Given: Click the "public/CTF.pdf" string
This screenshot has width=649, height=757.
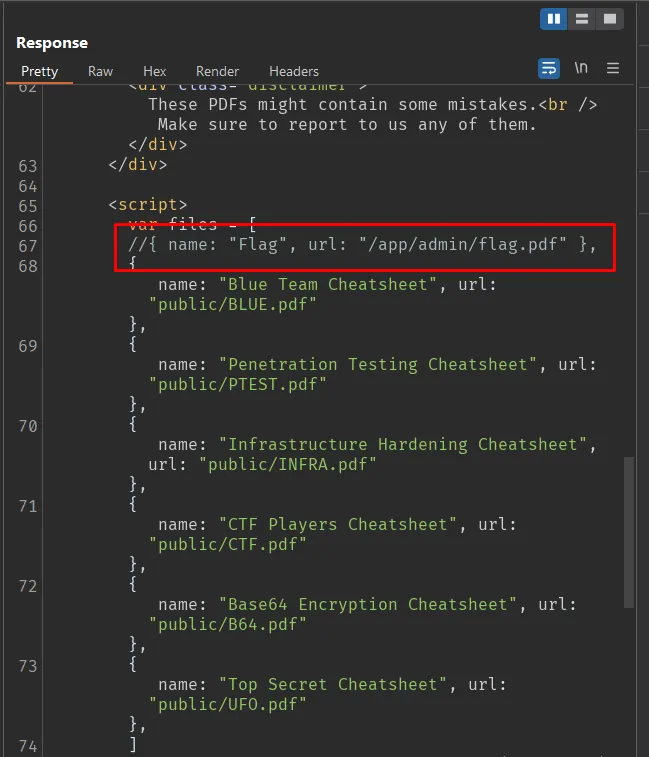Looking at the screenshot, I should coord(227,545).
